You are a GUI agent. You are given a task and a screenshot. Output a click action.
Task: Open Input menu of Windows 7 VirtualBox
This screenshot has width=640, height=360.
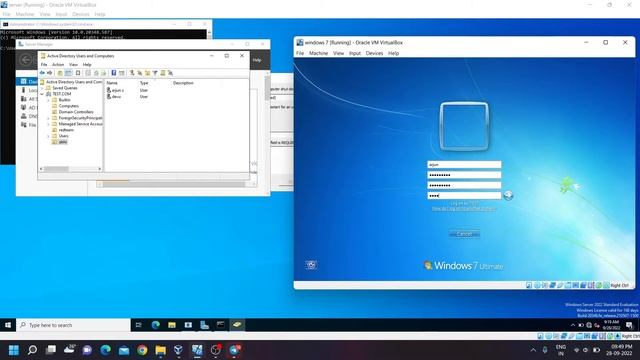(355, 53)
